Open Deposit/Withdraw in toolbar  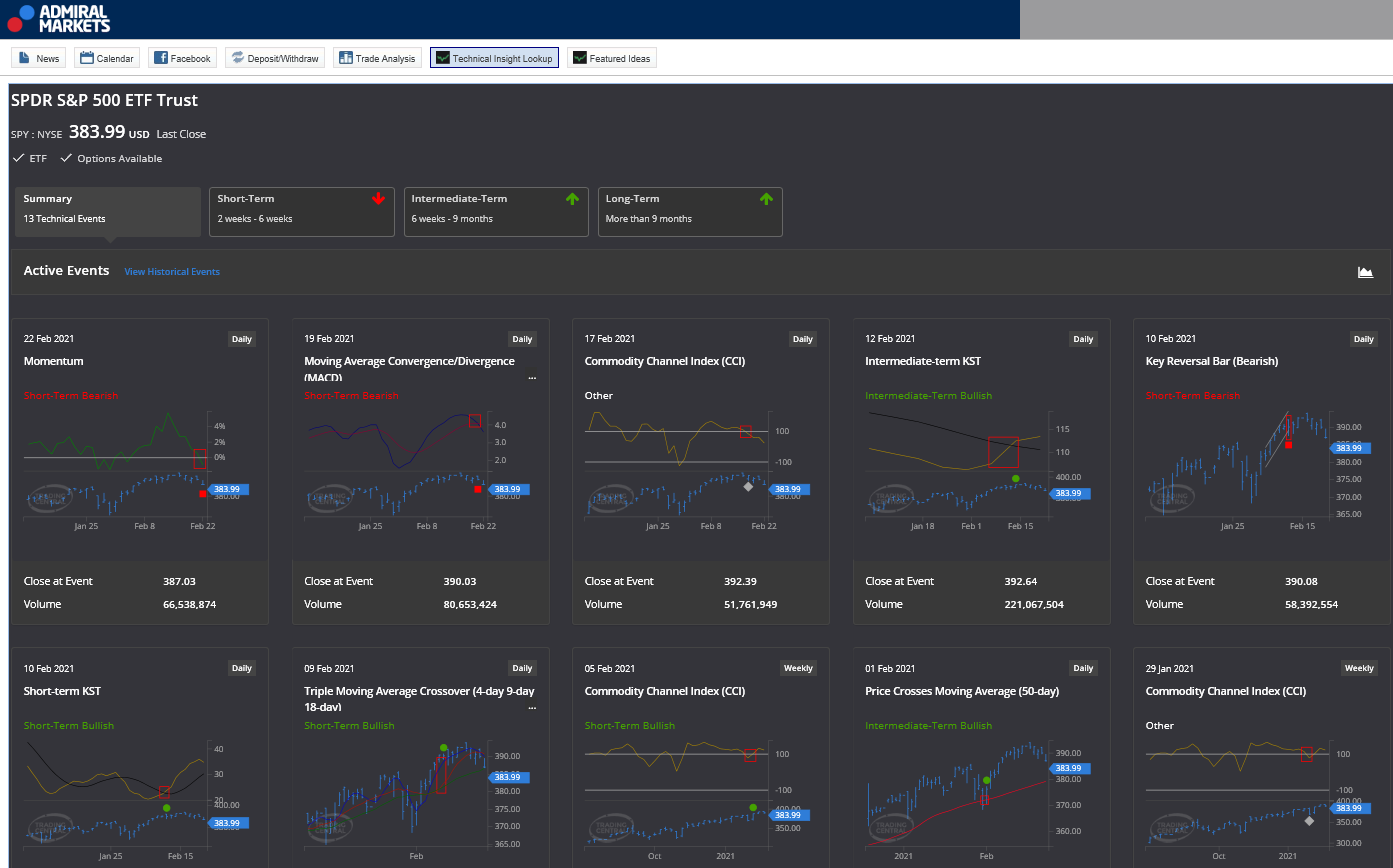tap(275, 58)
